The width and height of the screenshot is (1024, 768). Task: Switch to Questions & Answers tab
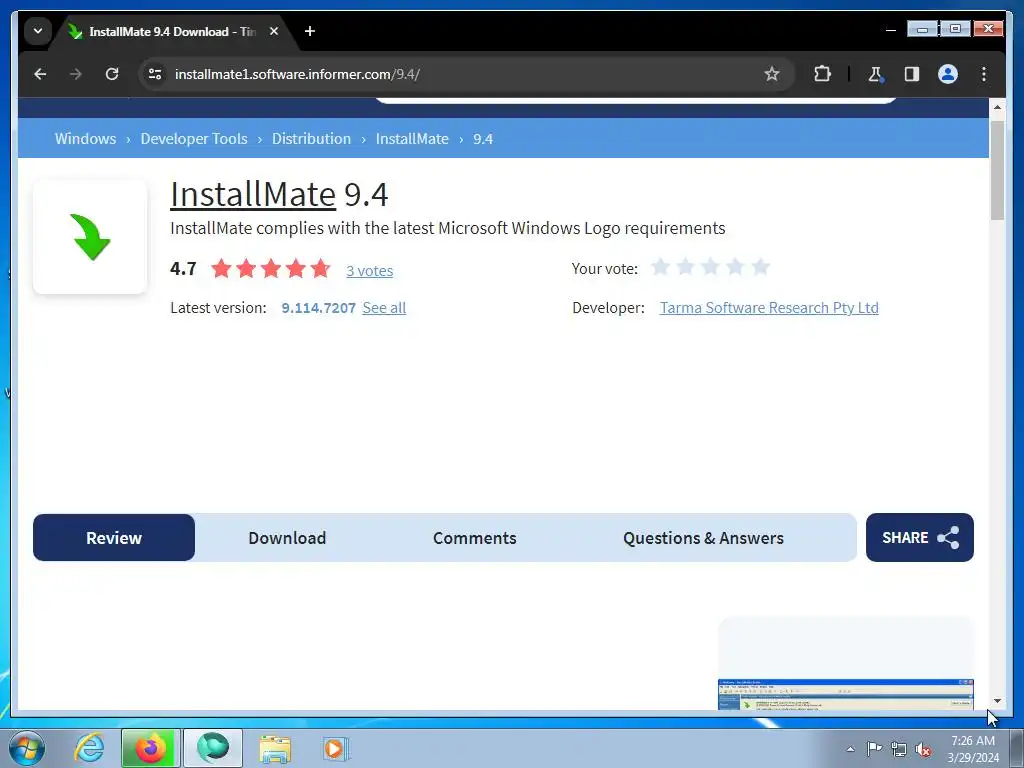[x=703, y=537]
